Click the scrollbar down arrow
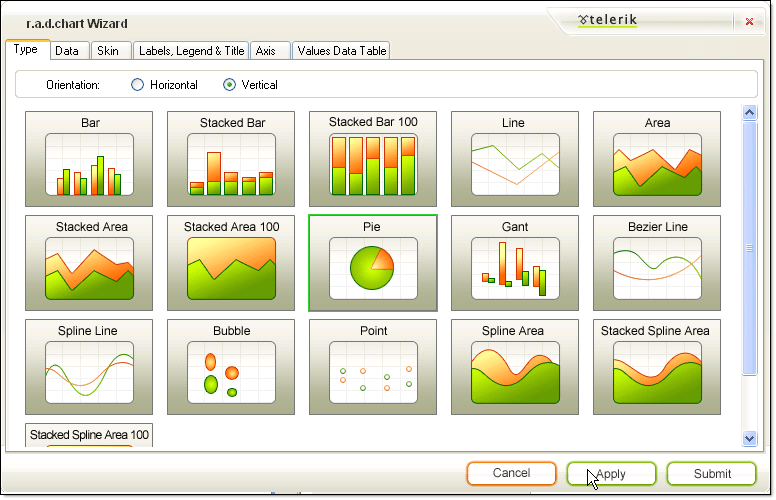This screenshot has width=776, height=500. tap(749, 438)
